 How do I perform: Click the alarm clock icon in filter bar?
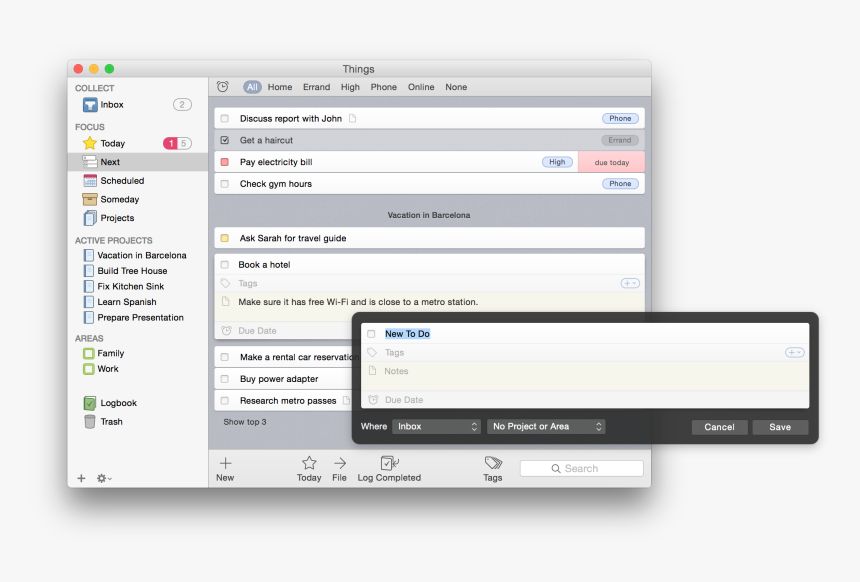tap(223, 87)
